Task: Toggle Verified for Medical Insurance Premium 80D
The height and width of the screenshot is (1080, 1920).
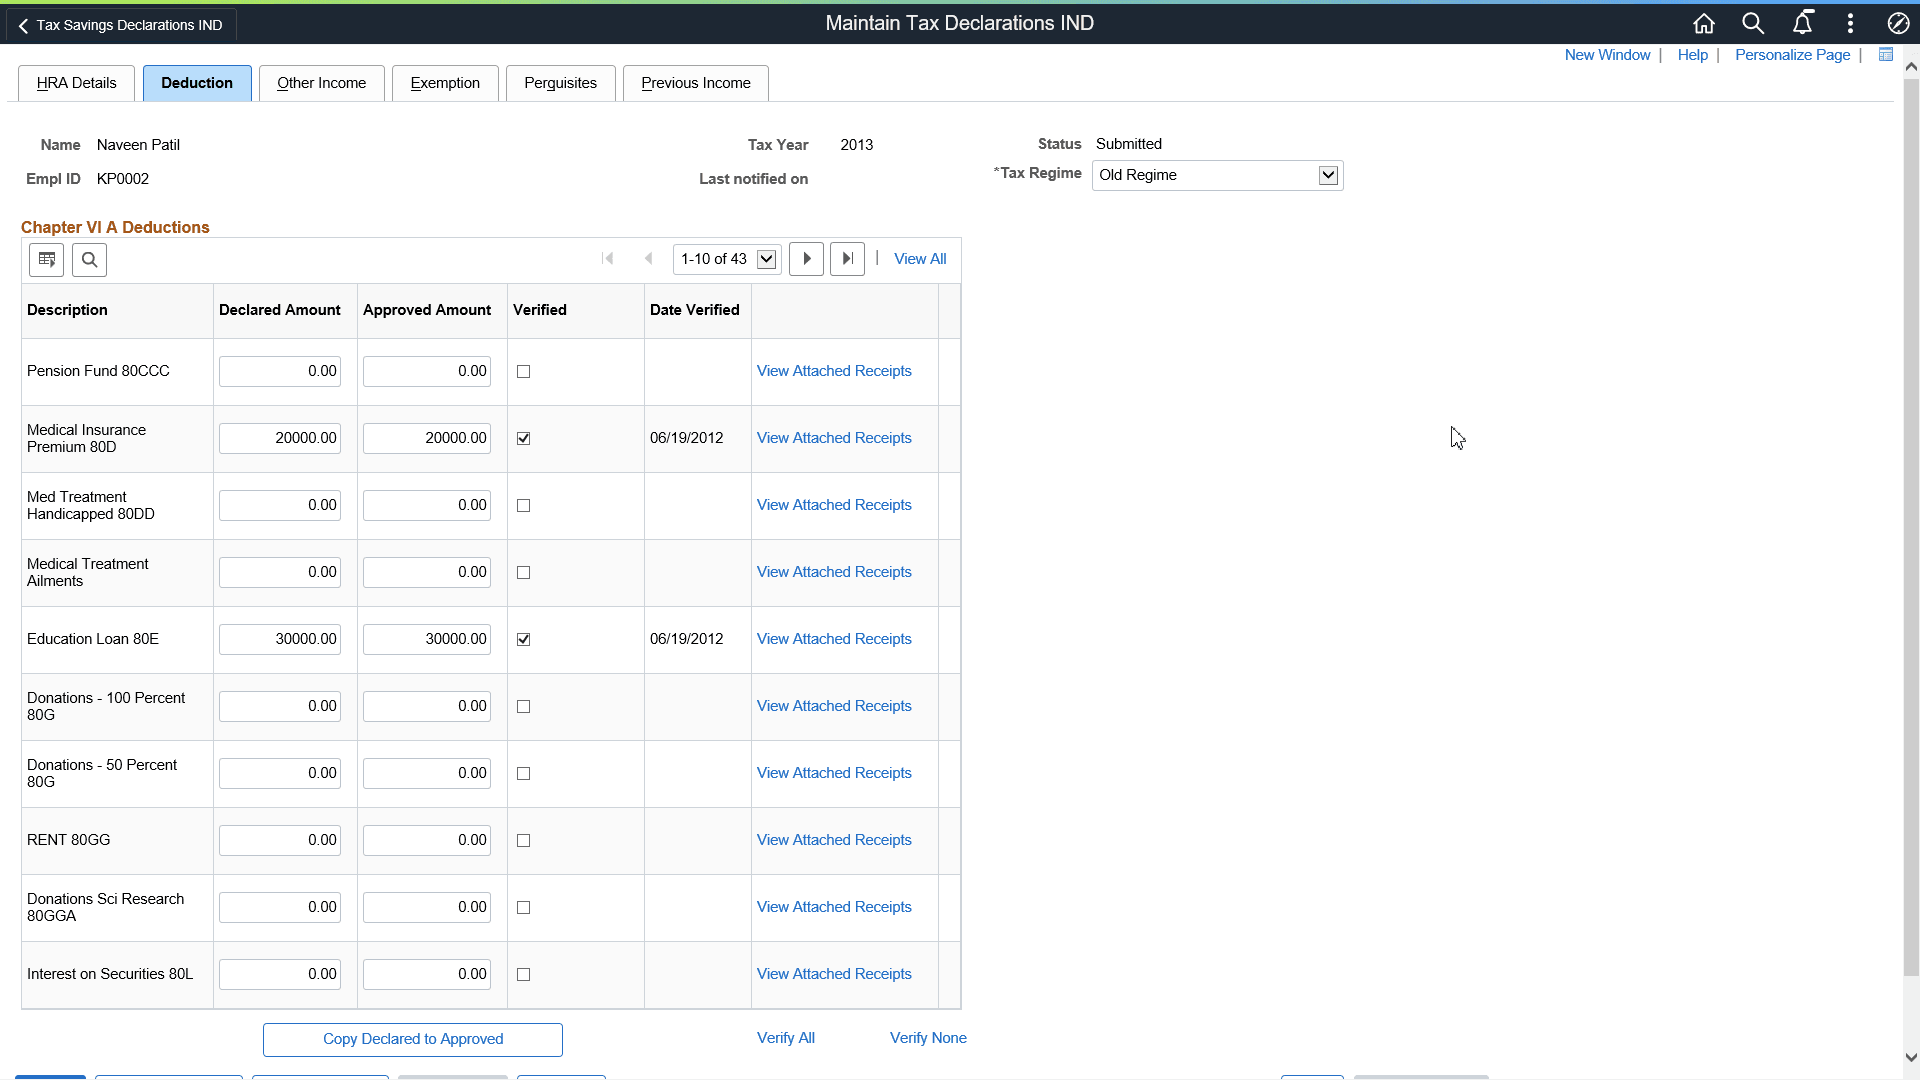Action: tap(523, 439)
